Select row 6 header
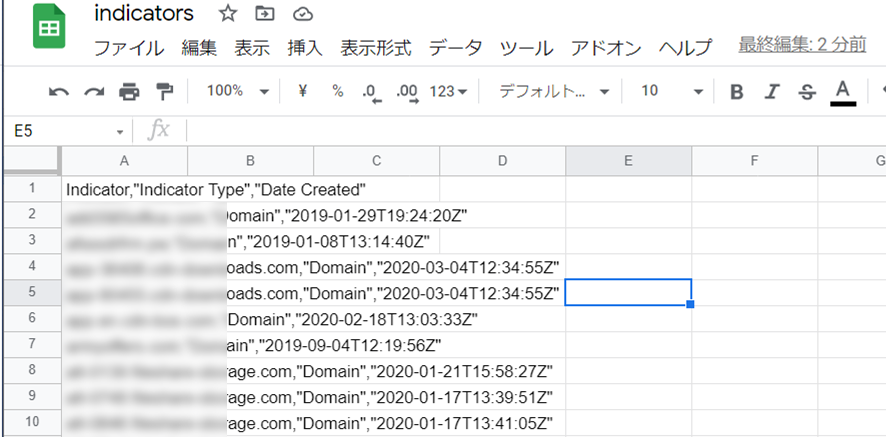 (32, 318)
